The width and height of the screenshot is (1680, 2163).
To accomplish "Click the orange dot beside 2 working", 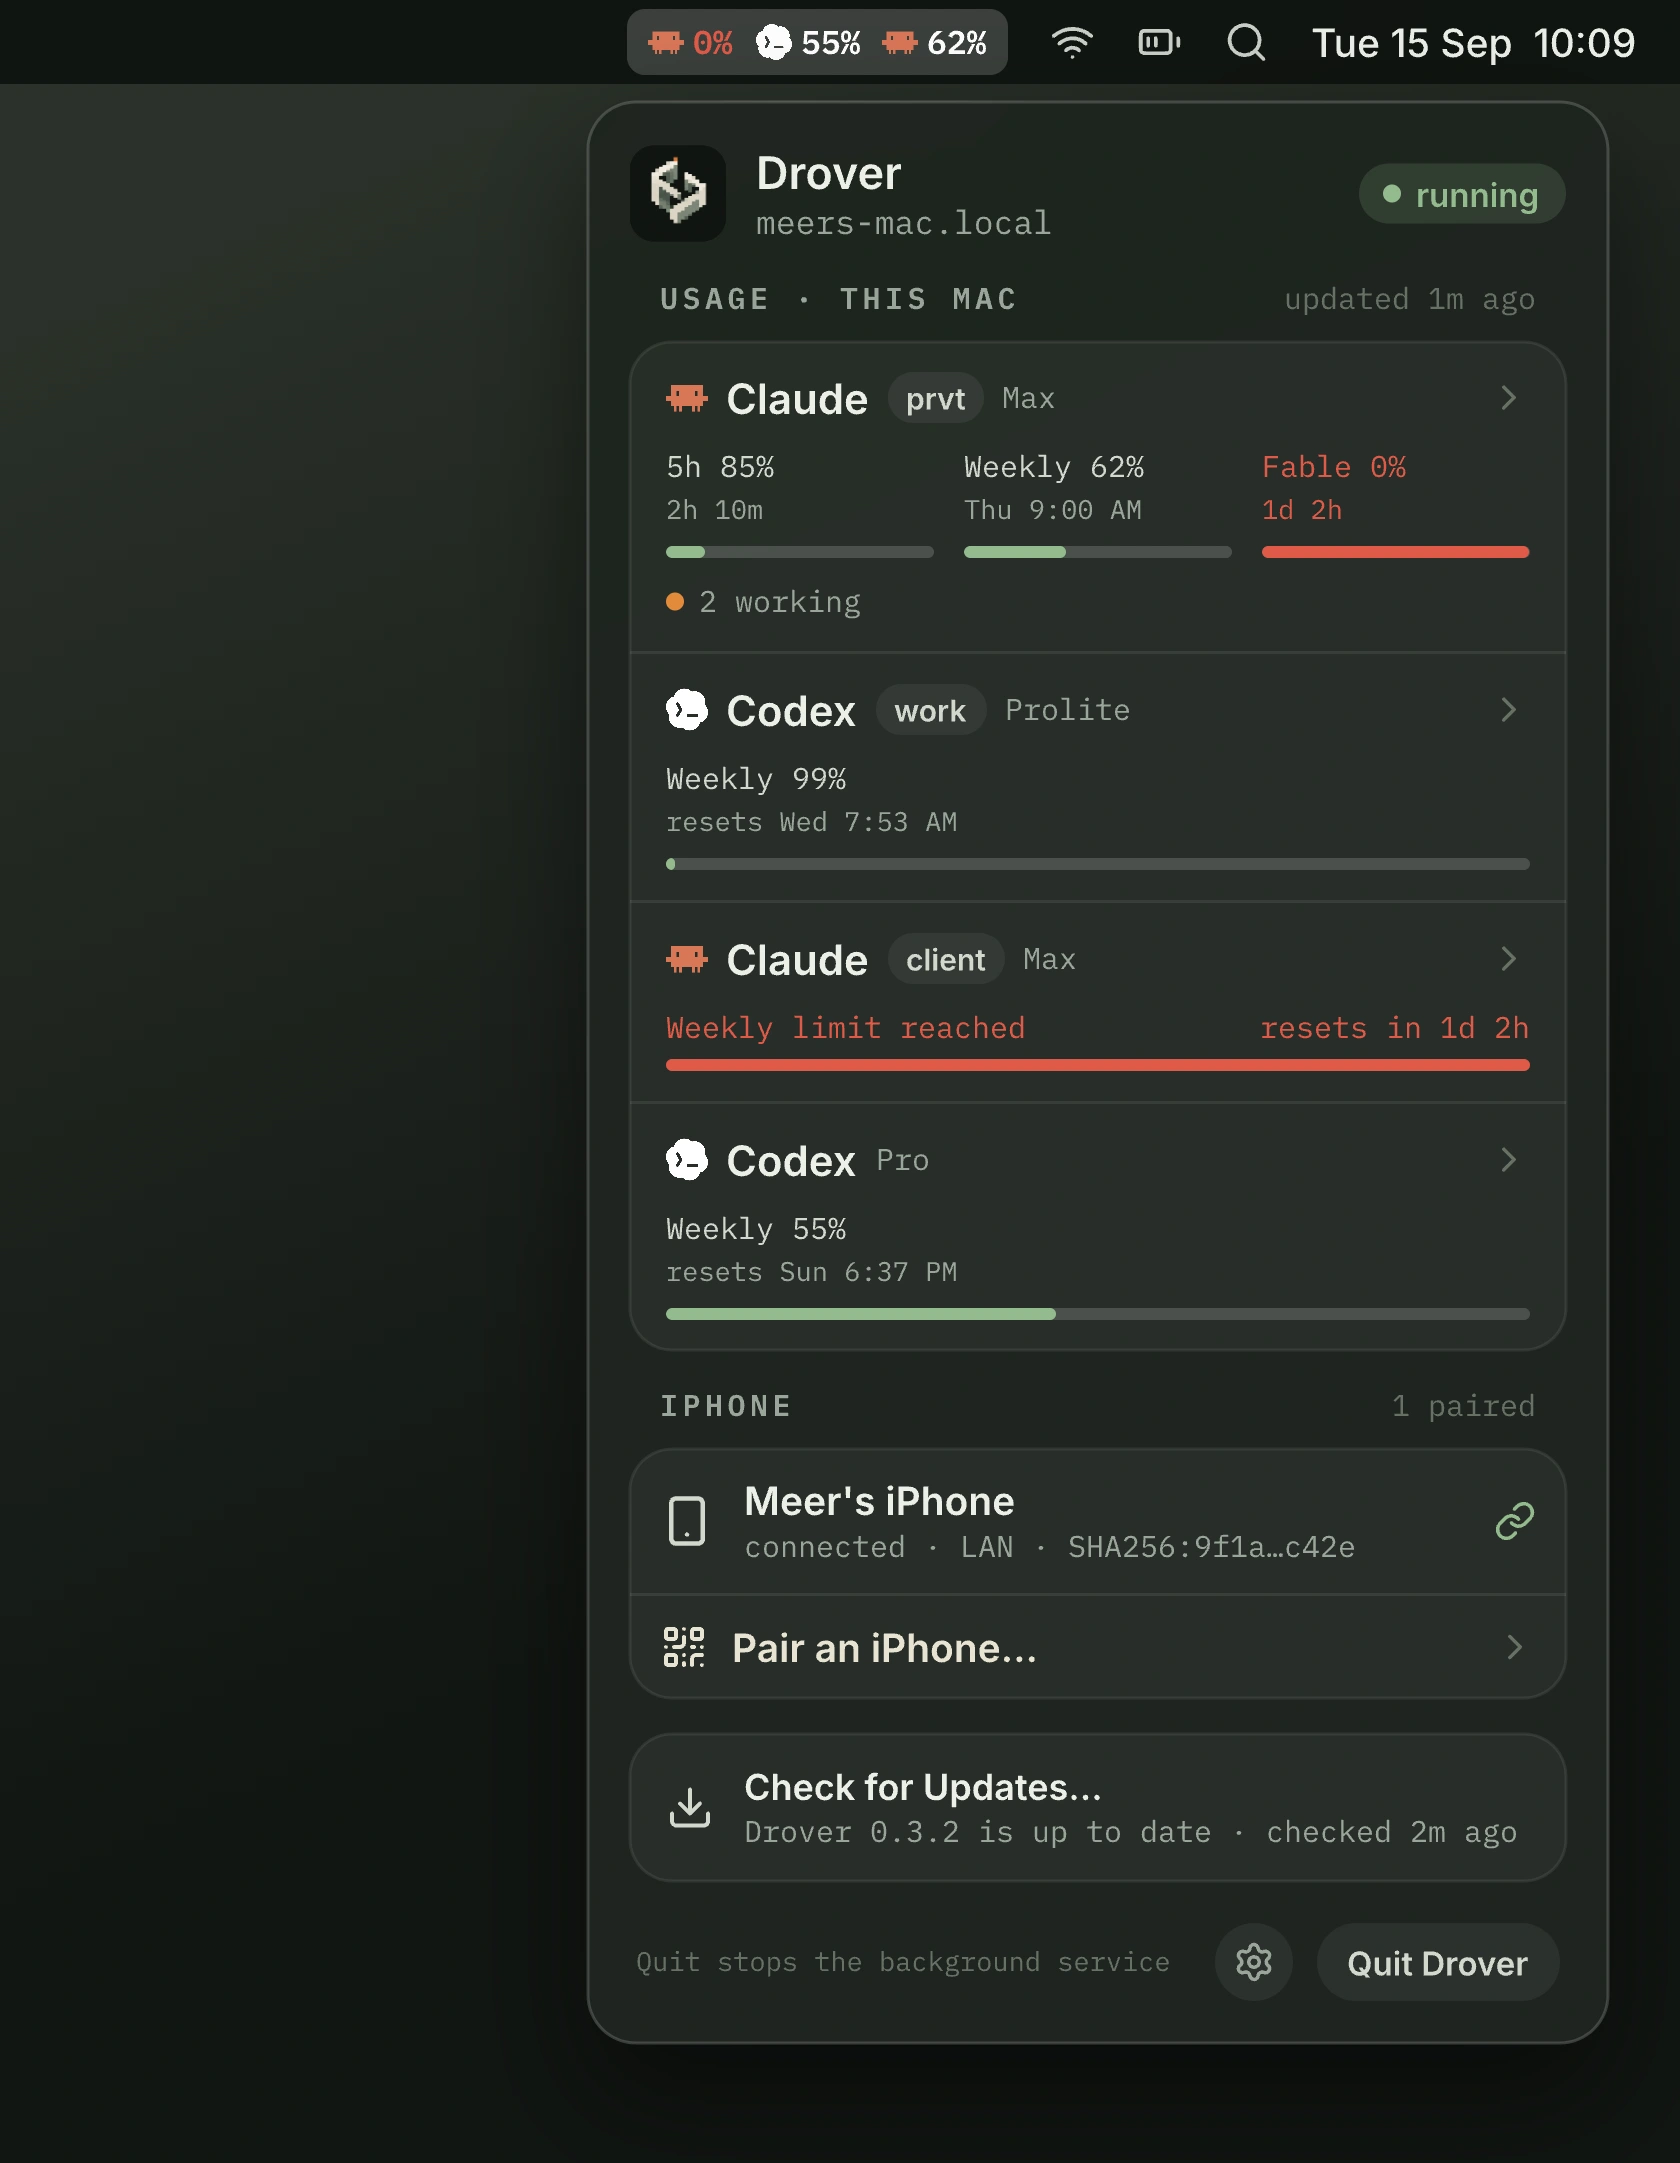I will [x=675, y=601].
